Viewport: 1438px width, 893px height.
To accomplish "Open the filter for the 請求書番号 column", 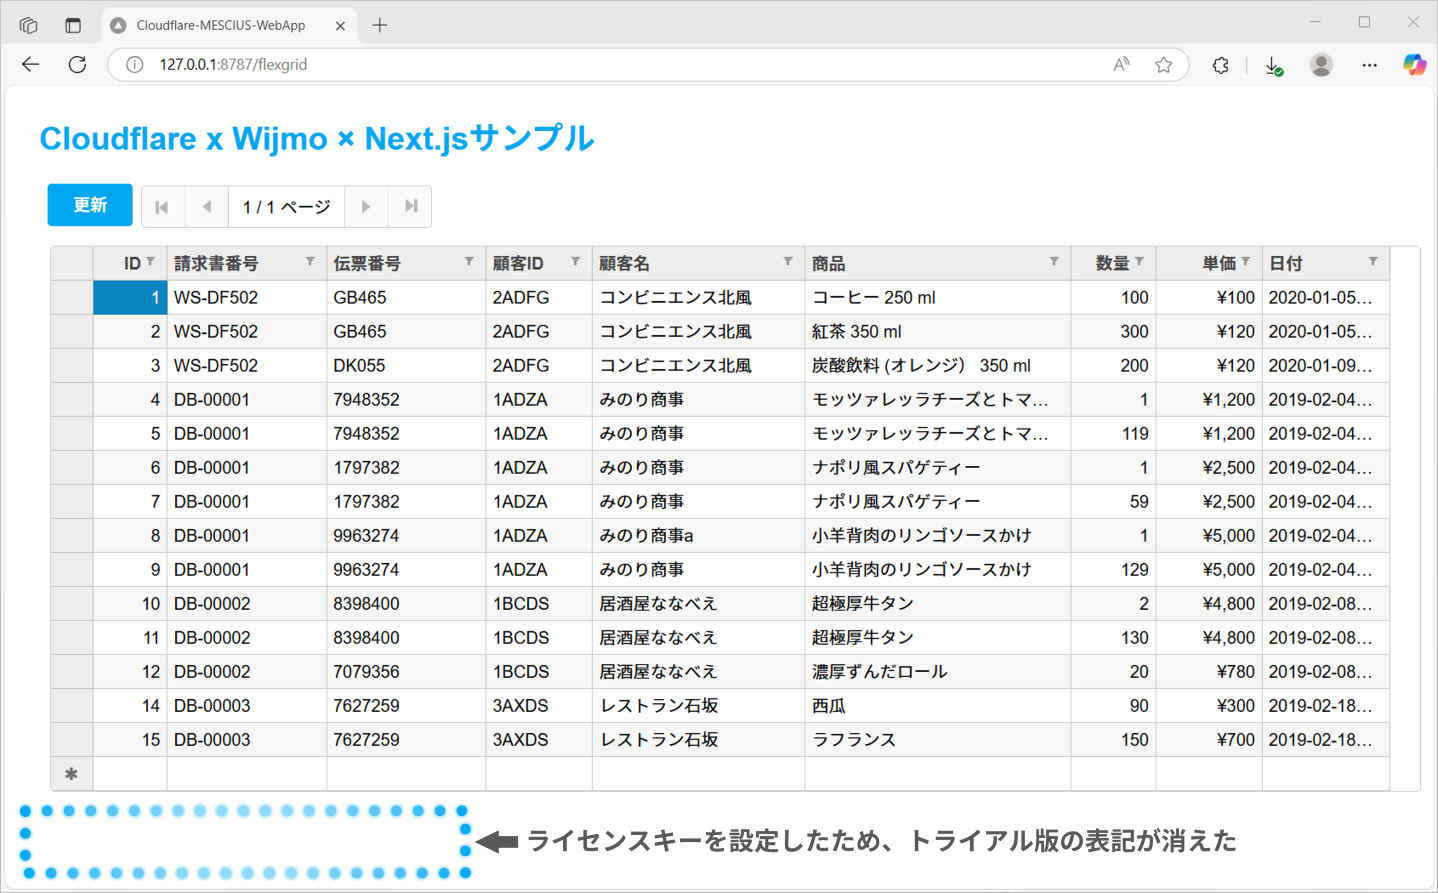I will tap(310, 262).
